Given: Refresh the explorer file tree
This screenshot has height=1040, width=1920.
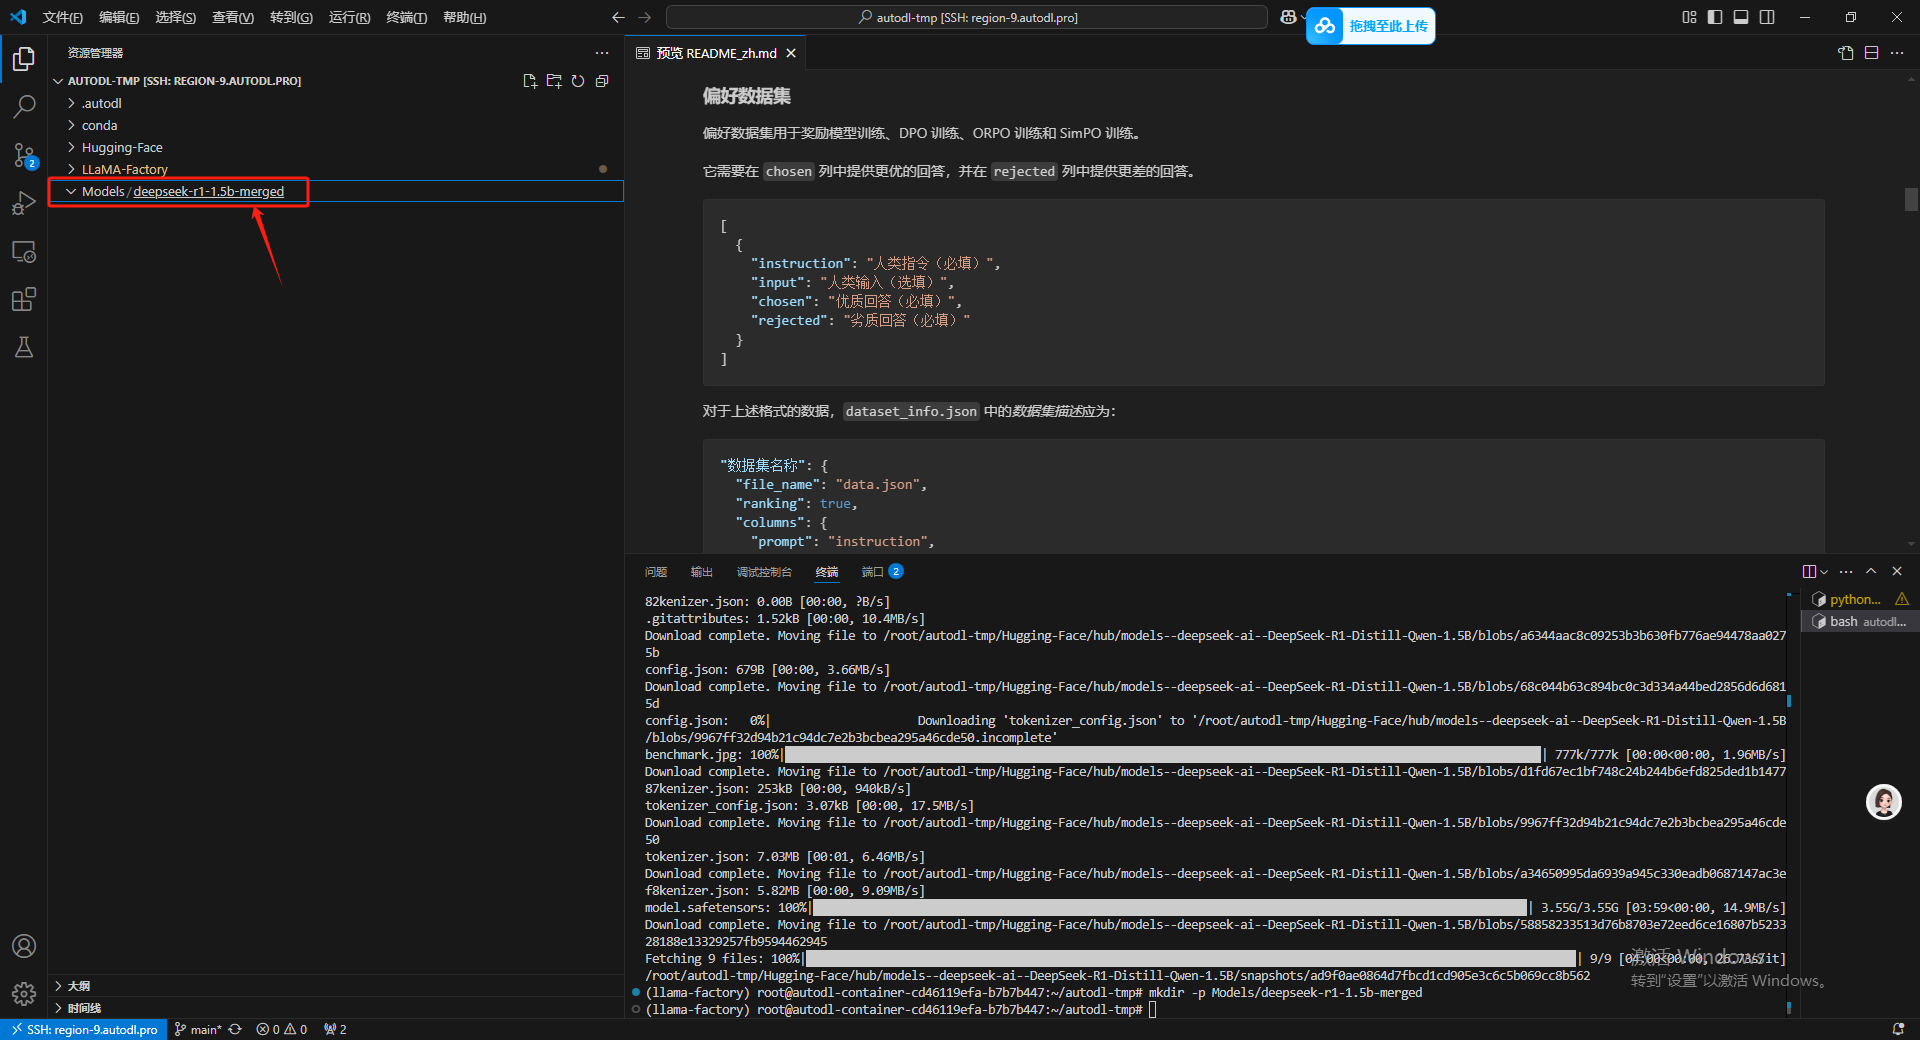Looking at the screenshot, I should [x=578, y=81].
